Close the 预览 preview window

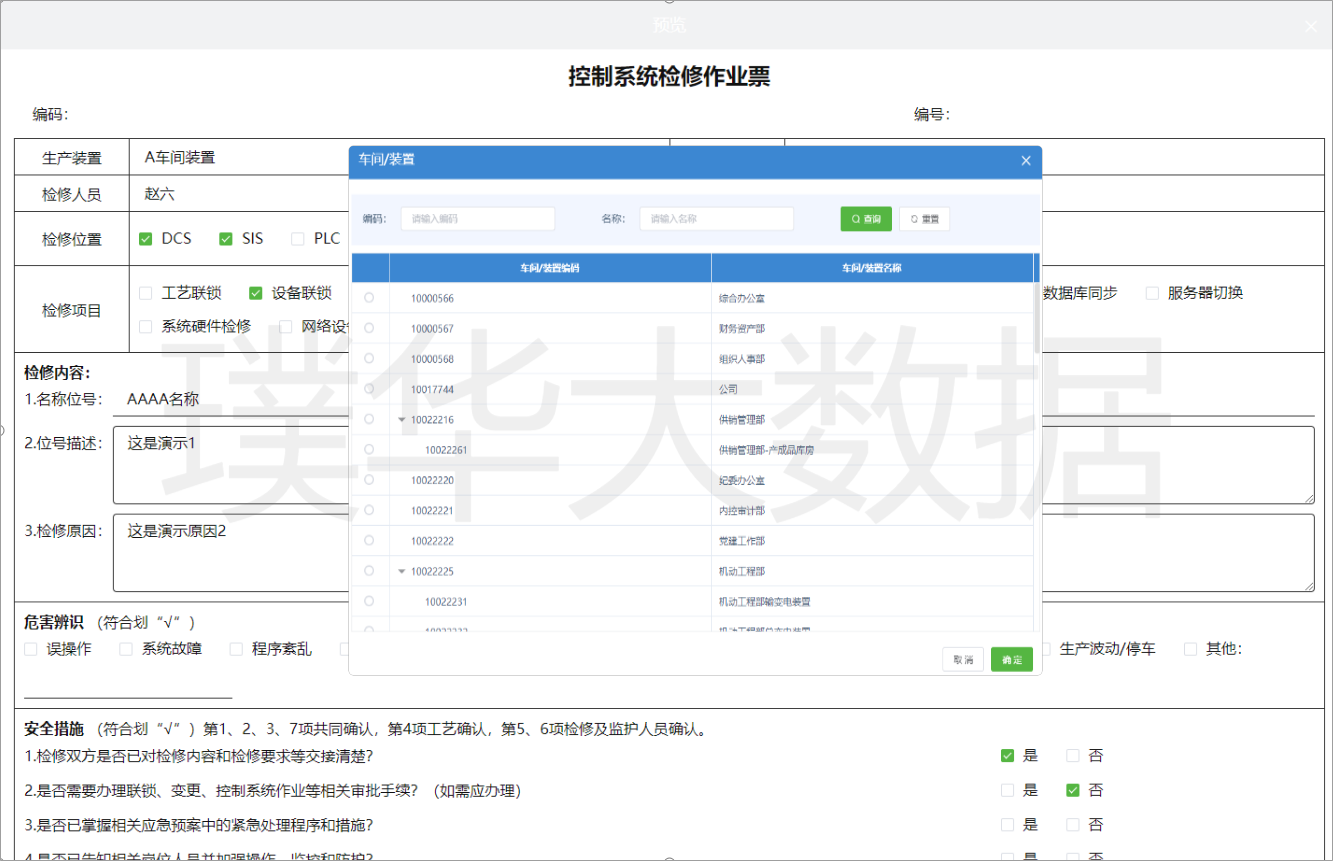(1311, 26)
